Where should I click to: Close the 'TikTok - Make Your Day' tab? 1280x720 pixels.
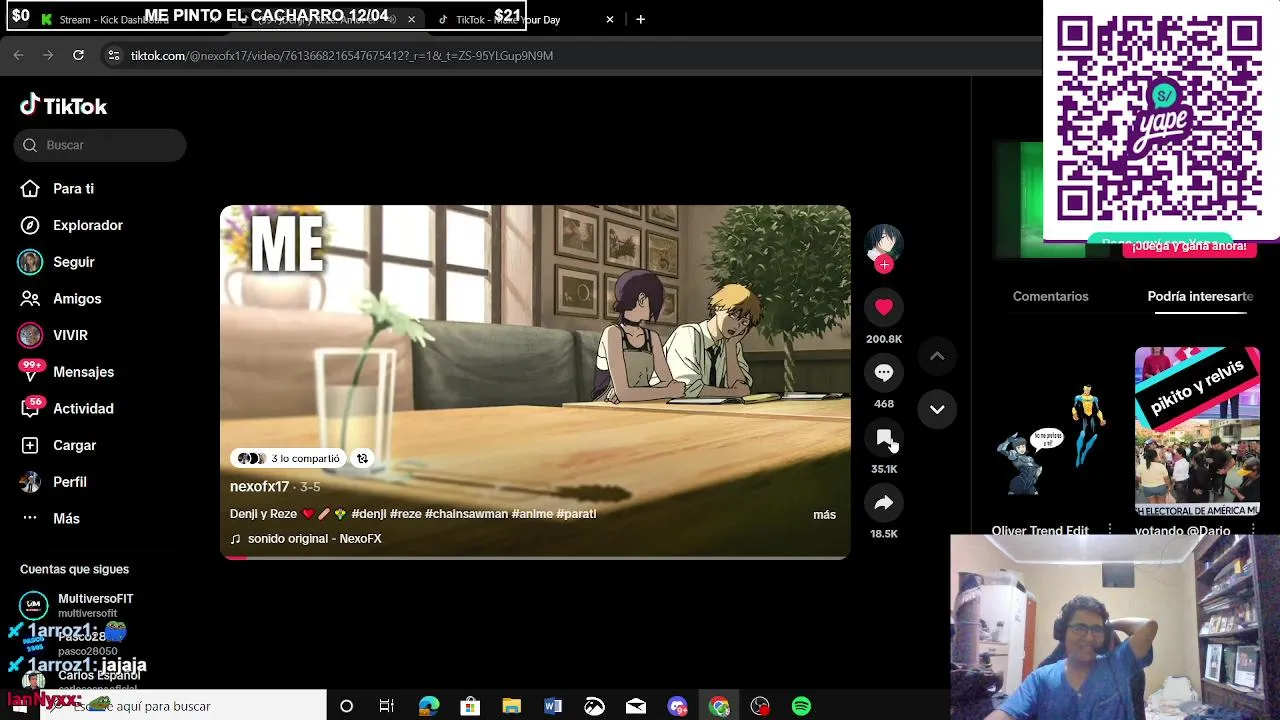coord(610,19)
